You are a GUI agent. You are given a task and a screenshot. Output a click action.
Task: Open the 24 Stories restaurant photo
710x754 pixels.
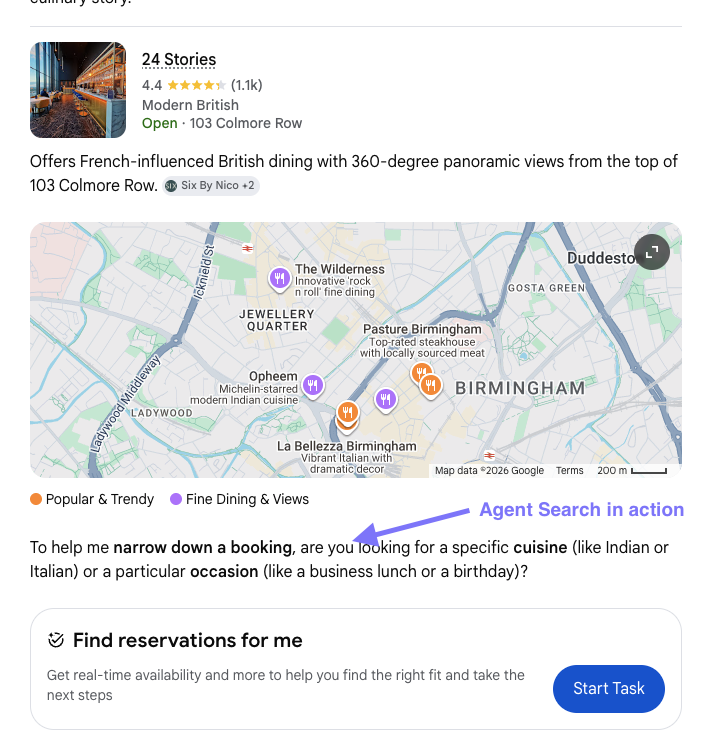[x=78, y=90]
